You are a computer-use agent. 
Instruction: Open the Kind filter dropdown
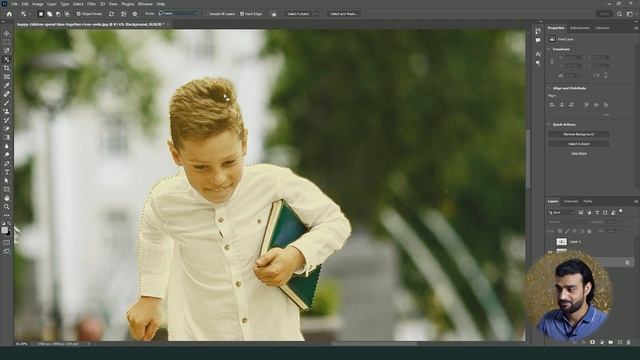coord(562,213)
